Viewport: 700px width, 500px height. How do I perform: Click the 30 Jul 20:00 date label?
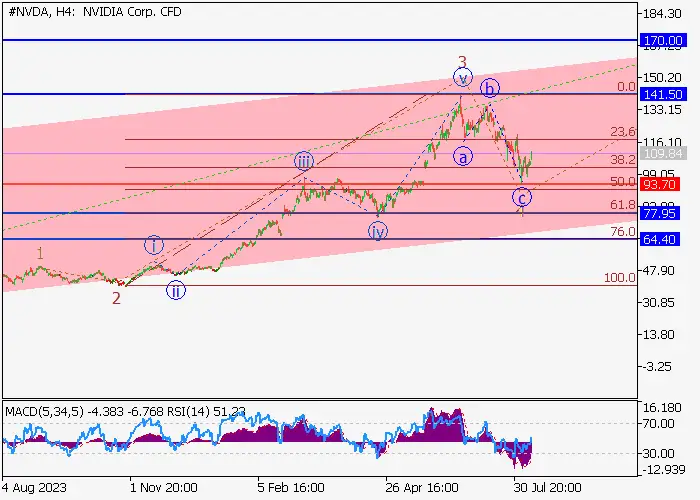click(x=547, y=487)
